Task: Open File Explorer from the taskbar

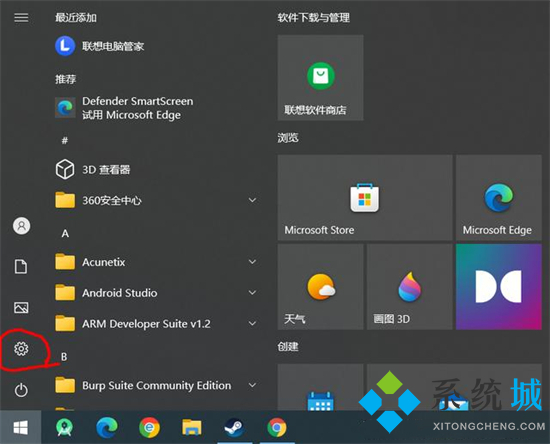Action: 192,428
